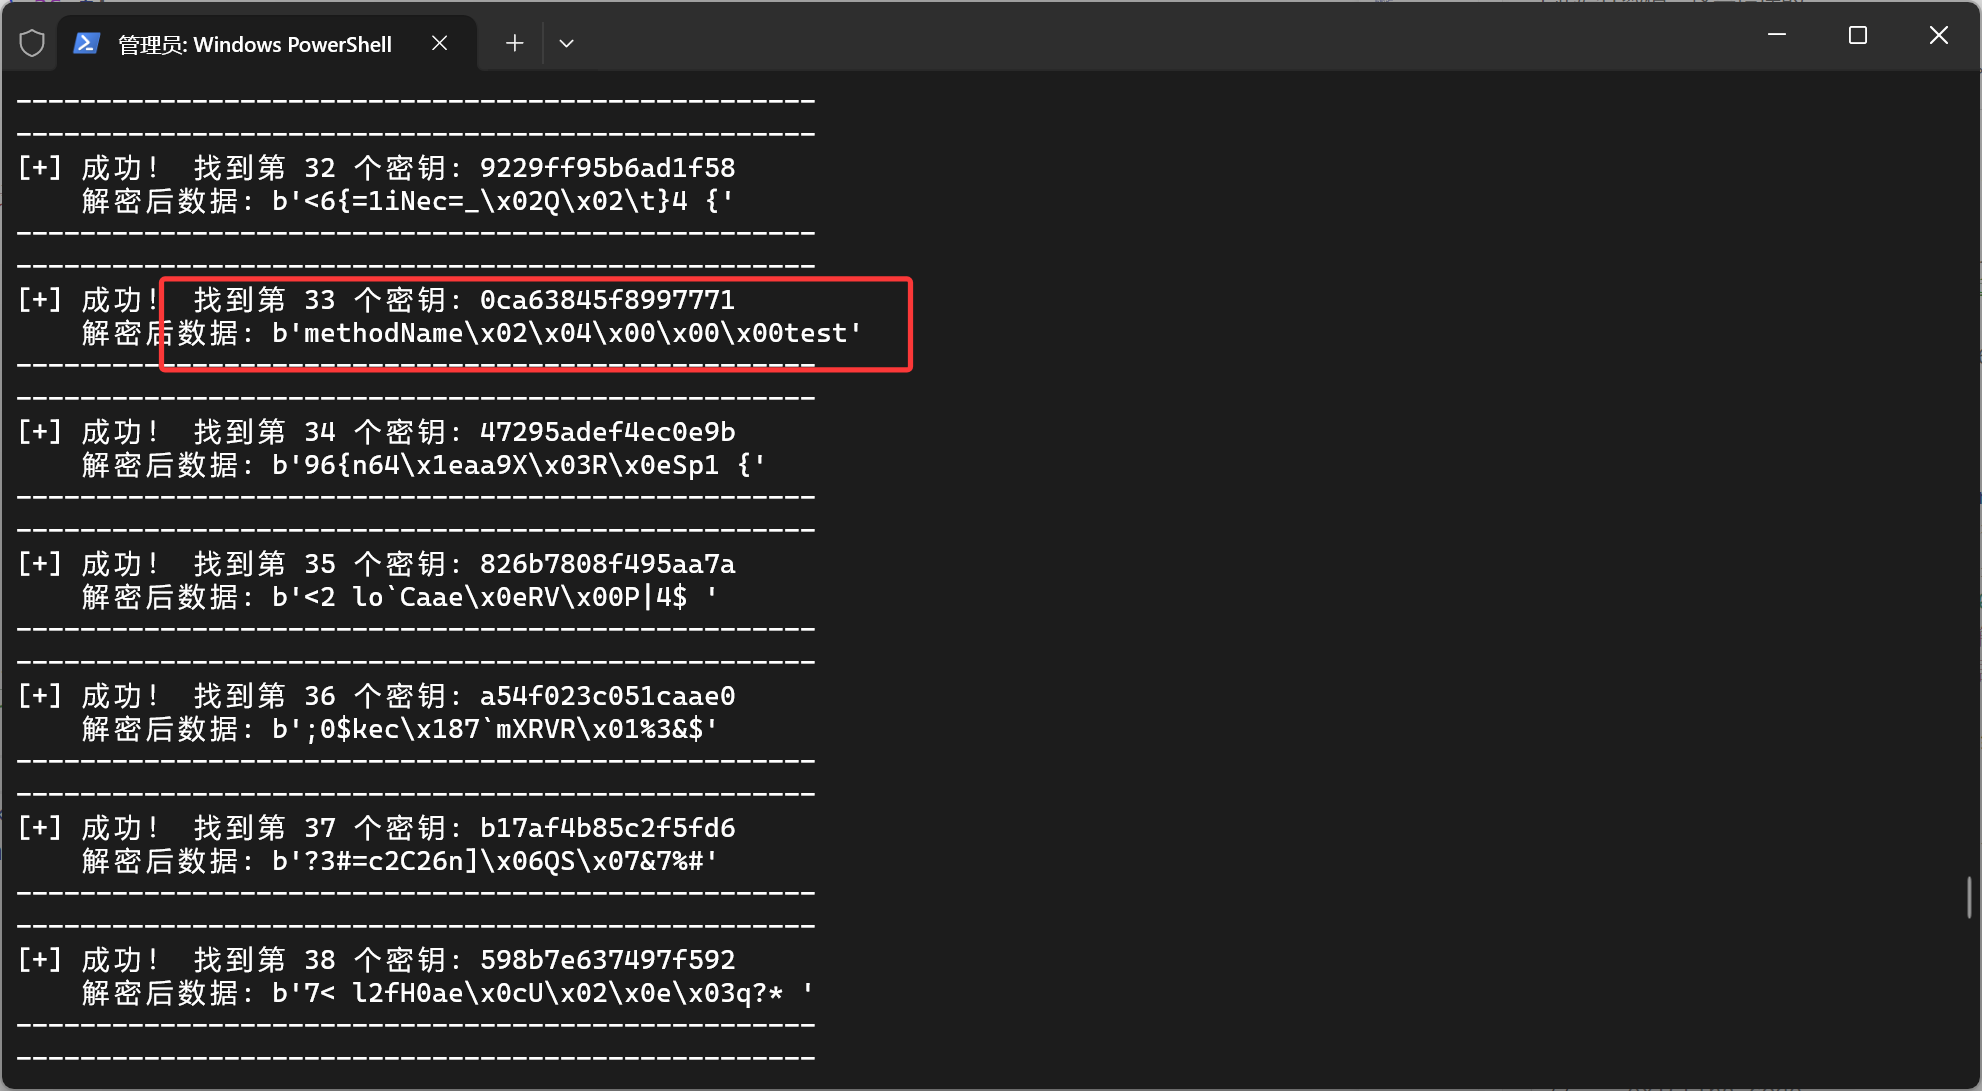The image size is (1982, 1091).
Task: Click the admin shield icon in title bar
Action: pyautogui.click(x=32, y=43)
